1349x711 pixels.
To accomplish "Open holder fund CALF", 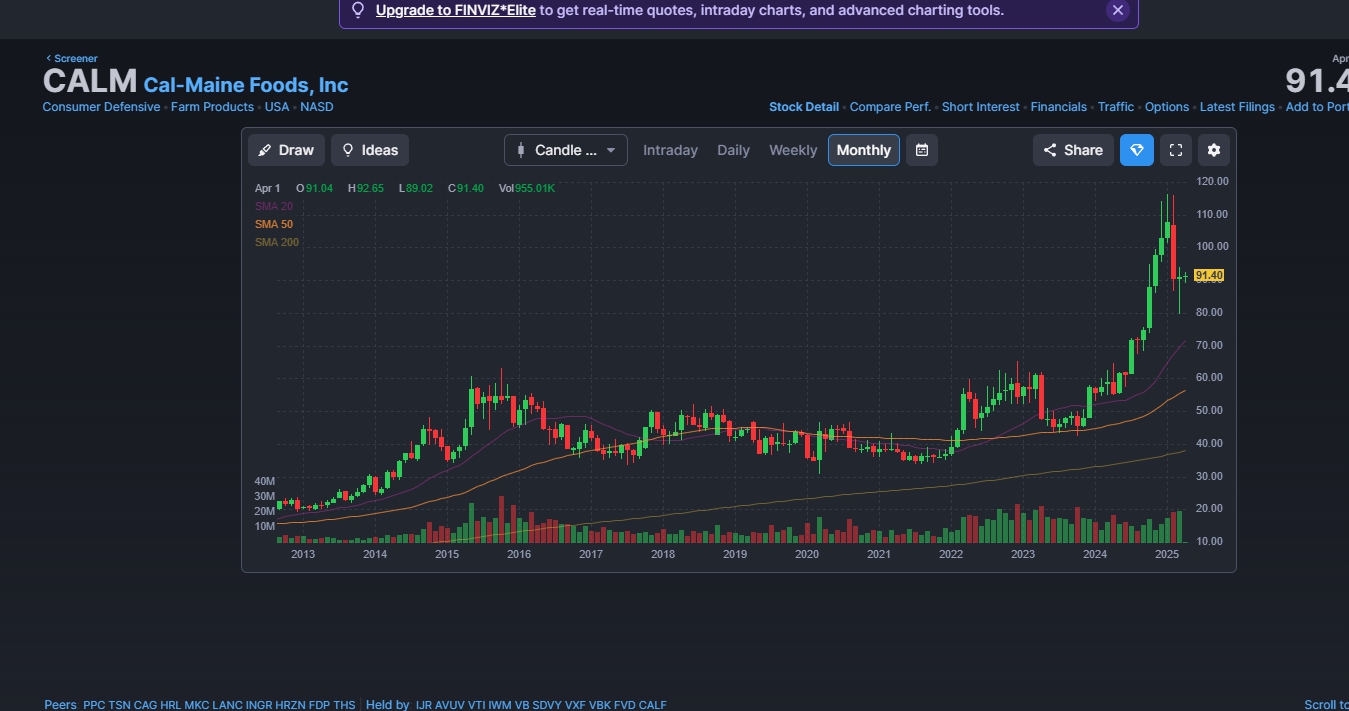I will point(653,705).
